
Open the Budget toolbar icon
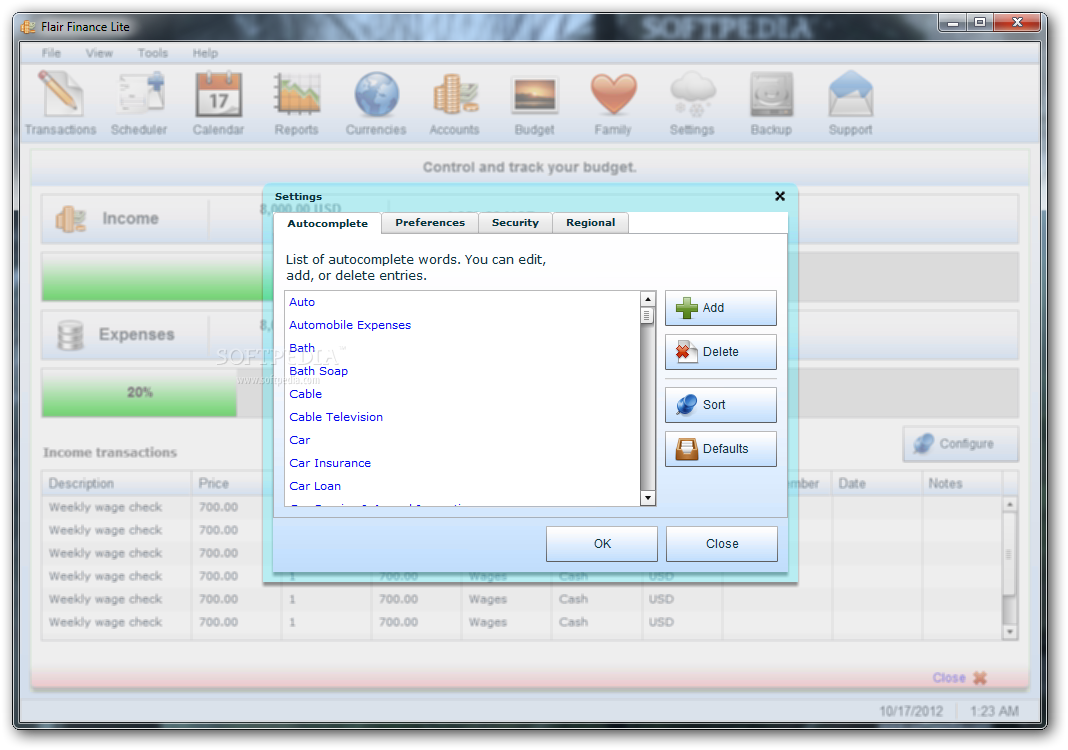point(534,104)
